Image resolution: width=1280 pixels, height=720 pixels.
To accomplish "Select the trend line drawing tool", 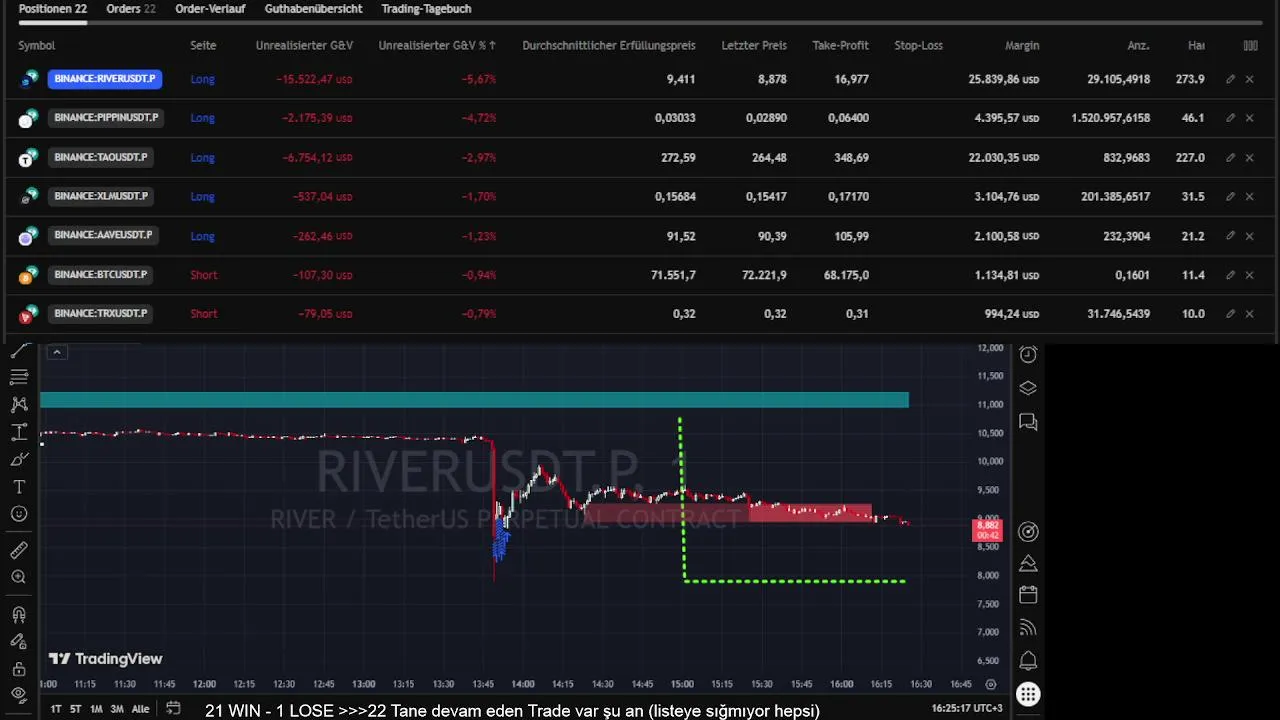I will tap(19, 350).
